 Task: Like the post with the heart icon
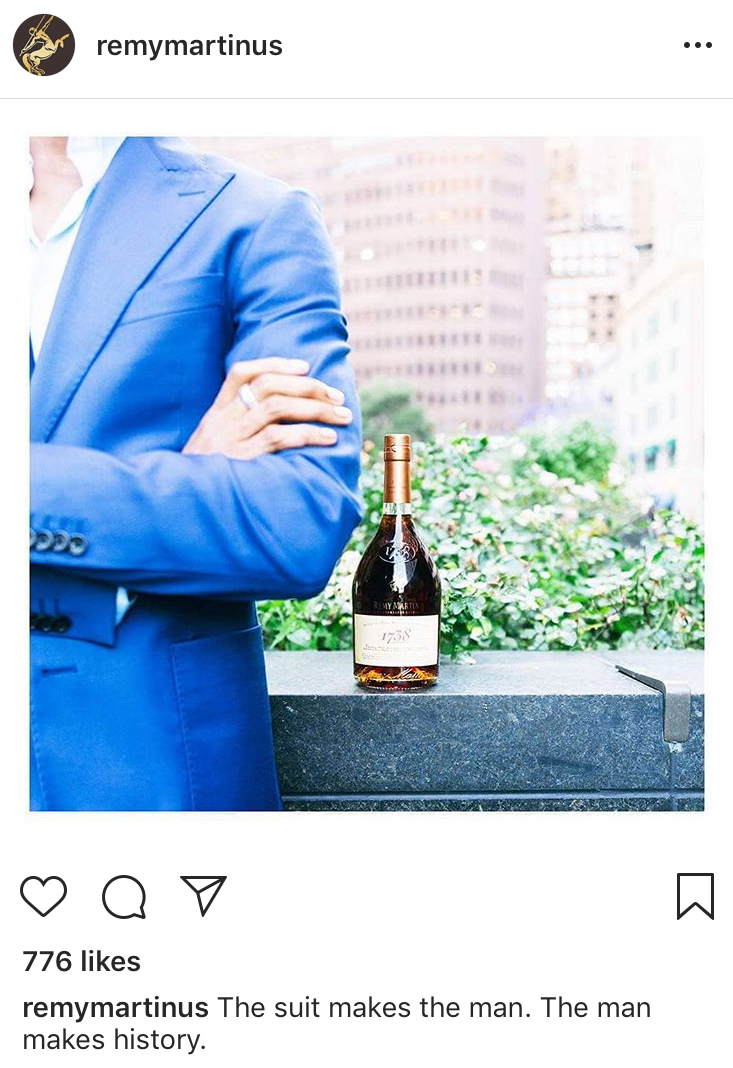(44, 896)
